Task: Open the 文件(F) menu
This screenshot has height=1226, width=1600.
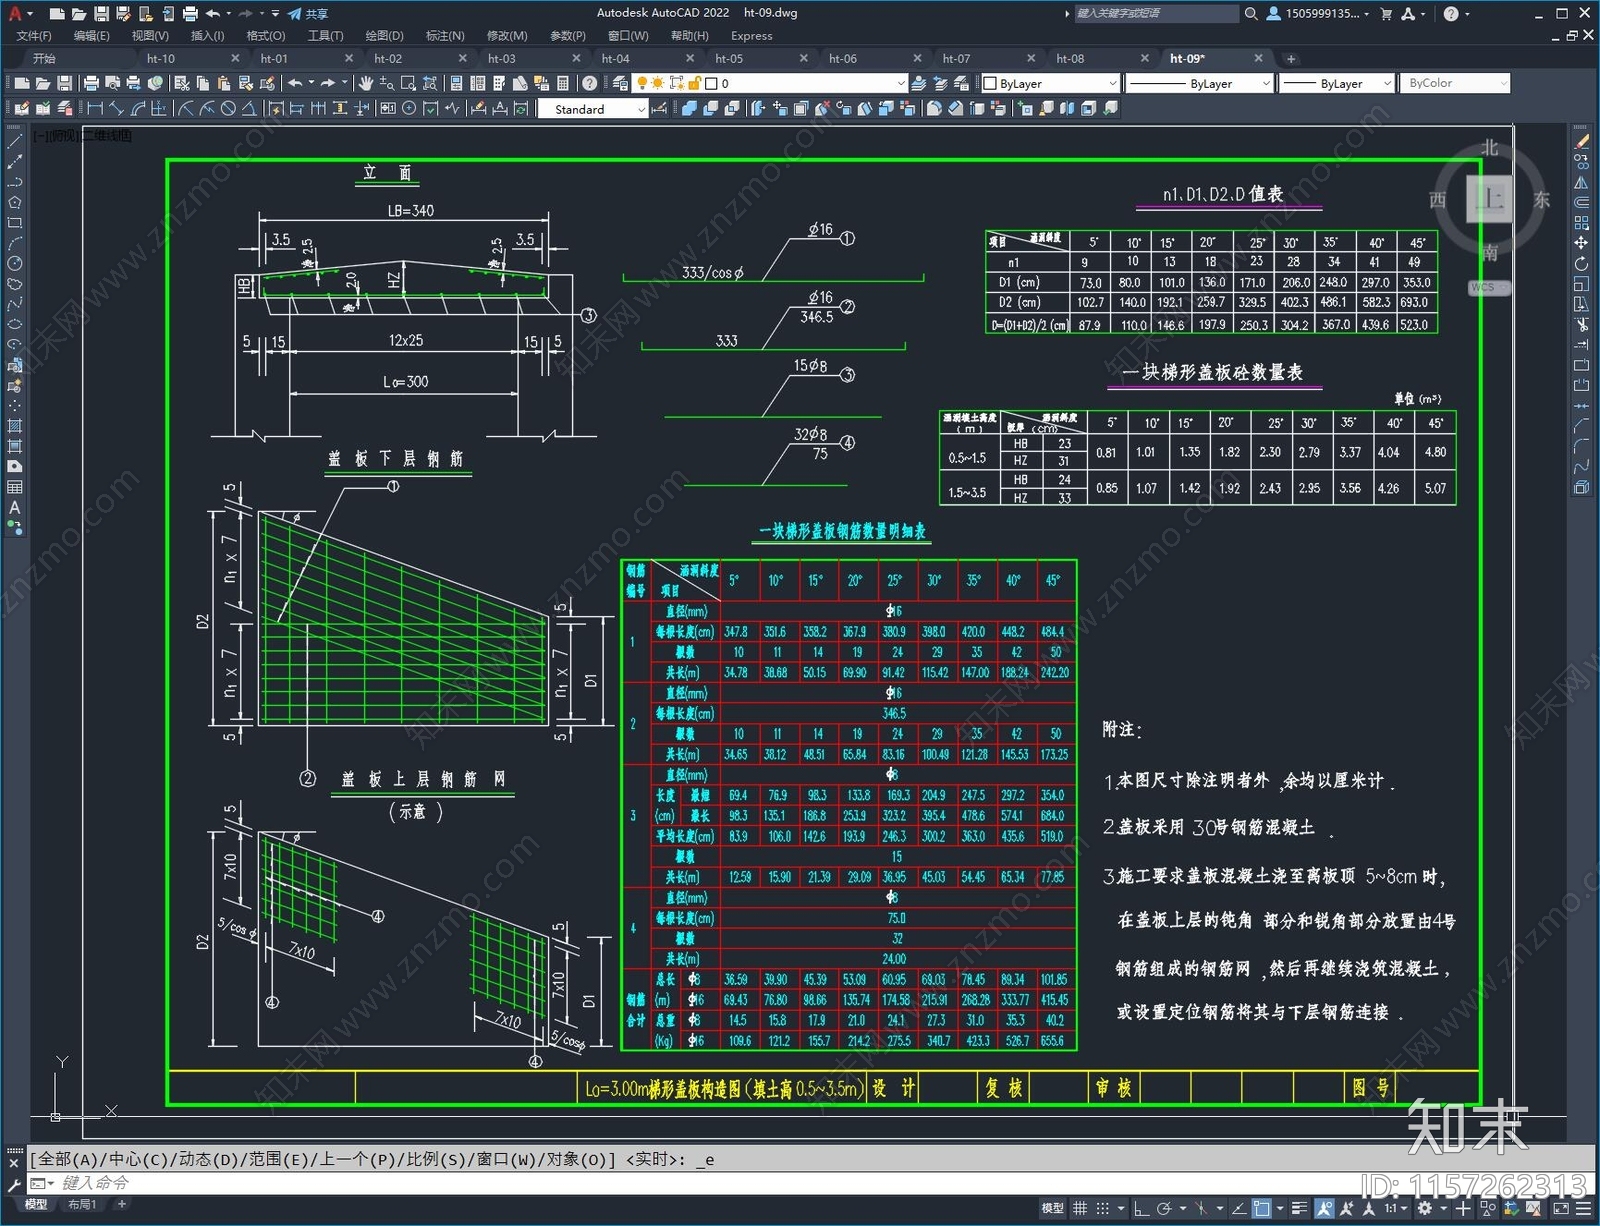Action: click(x=34, y=36)
